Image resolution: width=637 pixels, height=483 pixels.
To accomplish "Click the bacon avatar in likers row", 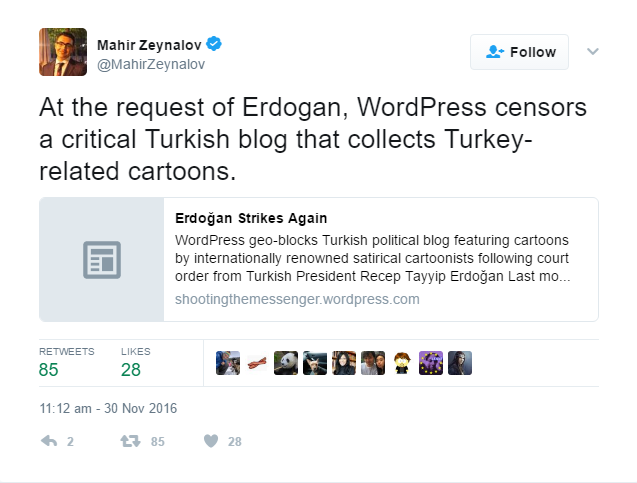I will pos(257,363).
